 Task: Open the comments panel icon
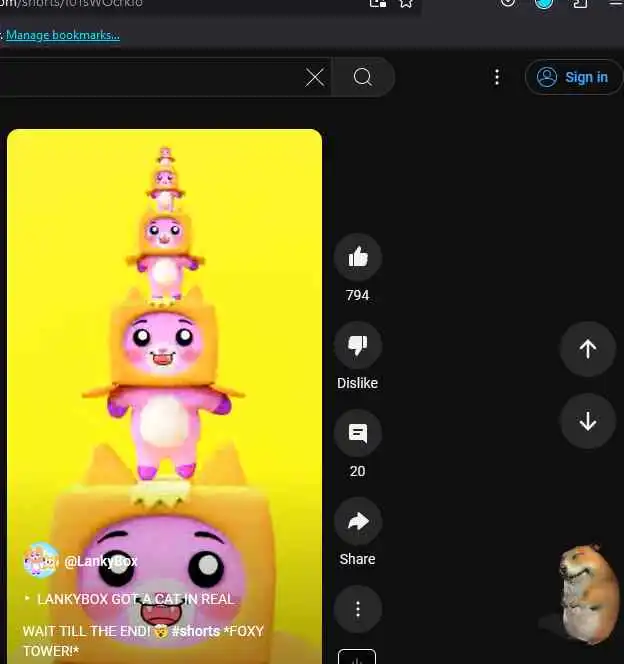pyautogui.click(x=358, y=433)
